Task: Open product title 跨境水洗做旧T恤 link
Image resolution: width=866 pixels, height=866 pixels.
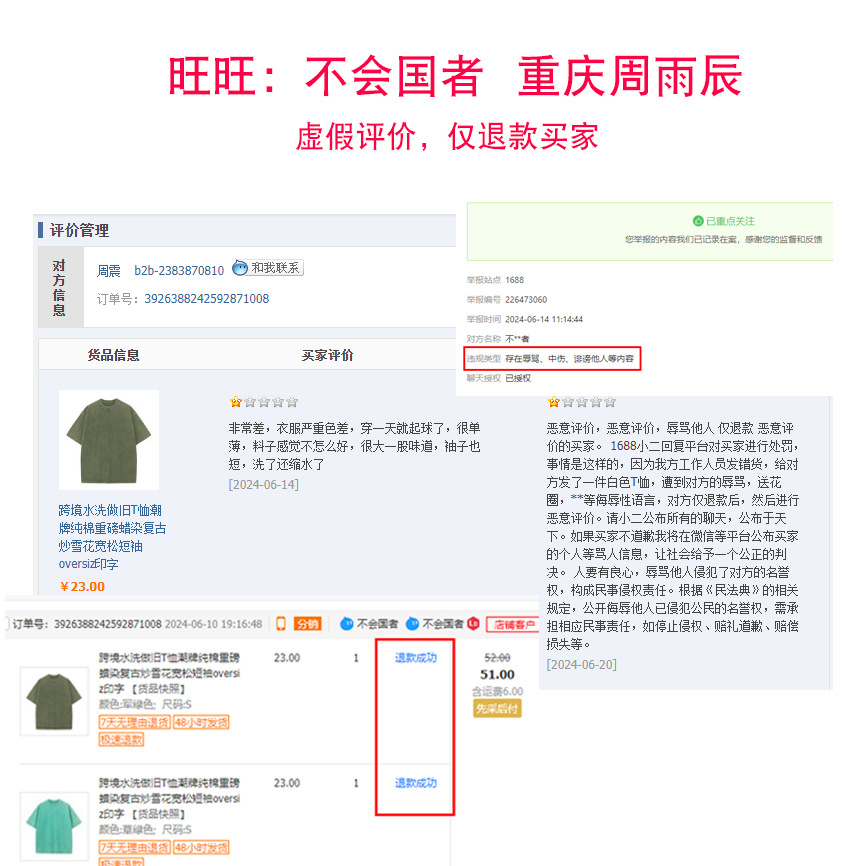Action: pyautogui.click(x=112, y=537)
